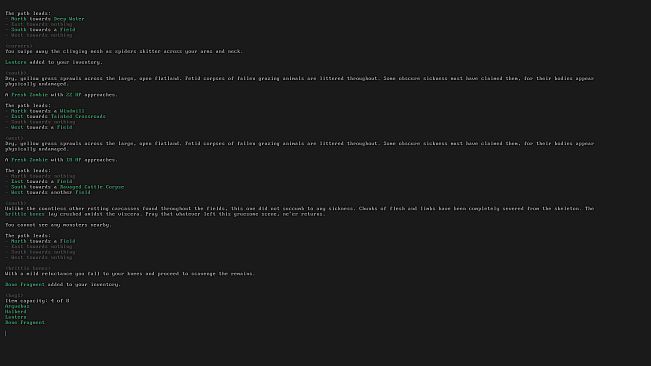Click East direction leading to Tainted Crossroads

(17, 116)
